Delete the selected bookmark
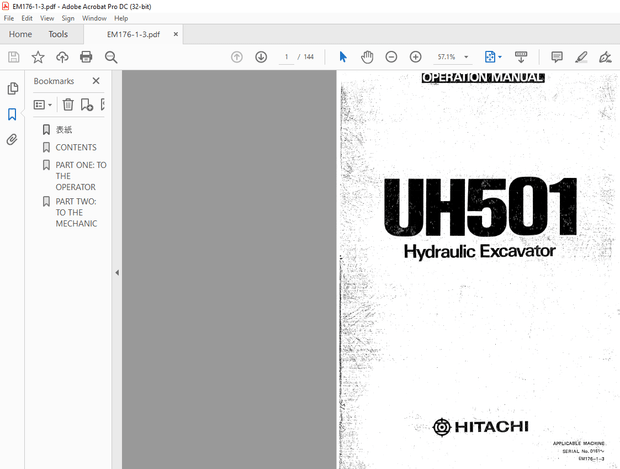Image resolution: width=620 pixels, height=469 pixels. point(68,104)
